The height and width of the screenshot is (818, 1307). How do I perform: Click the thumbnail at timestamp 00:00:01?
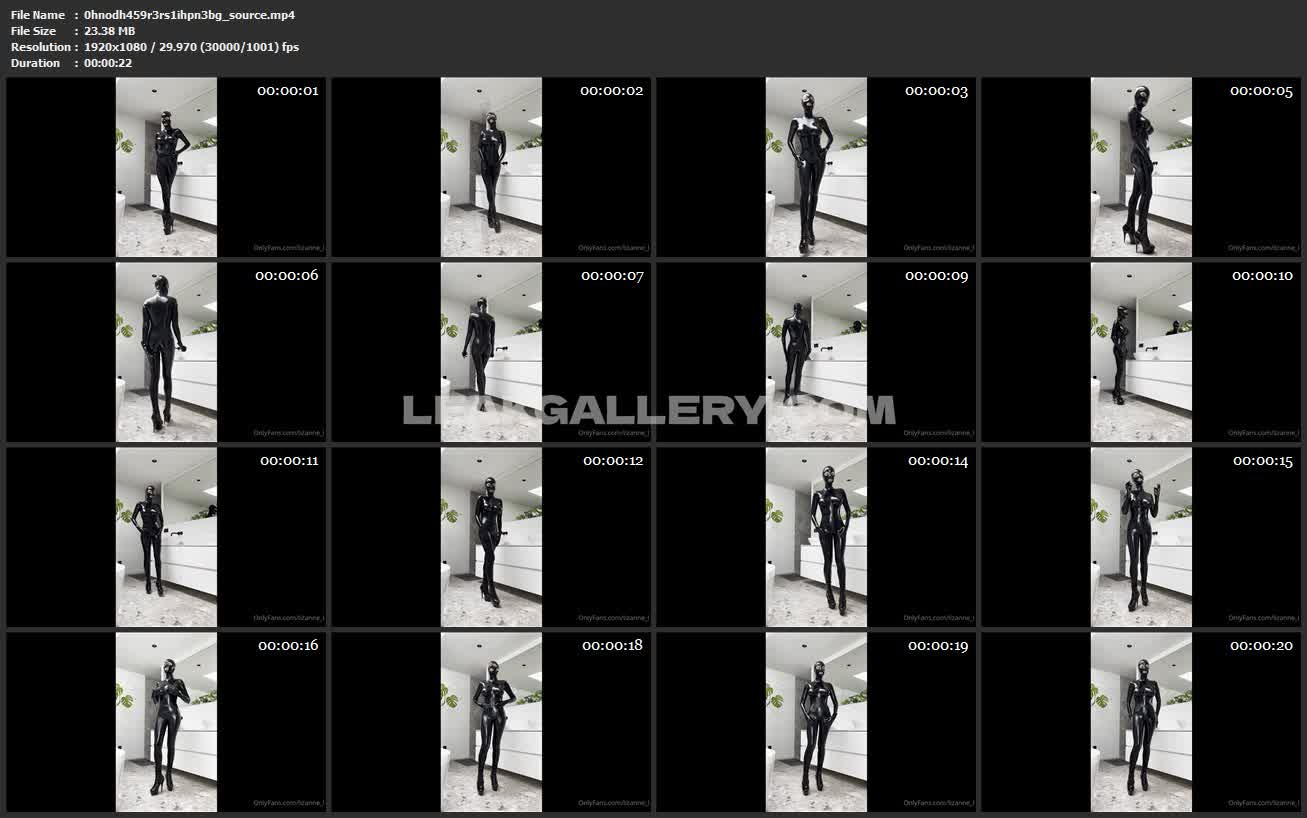pyautogui.click(x=166, y=167)
